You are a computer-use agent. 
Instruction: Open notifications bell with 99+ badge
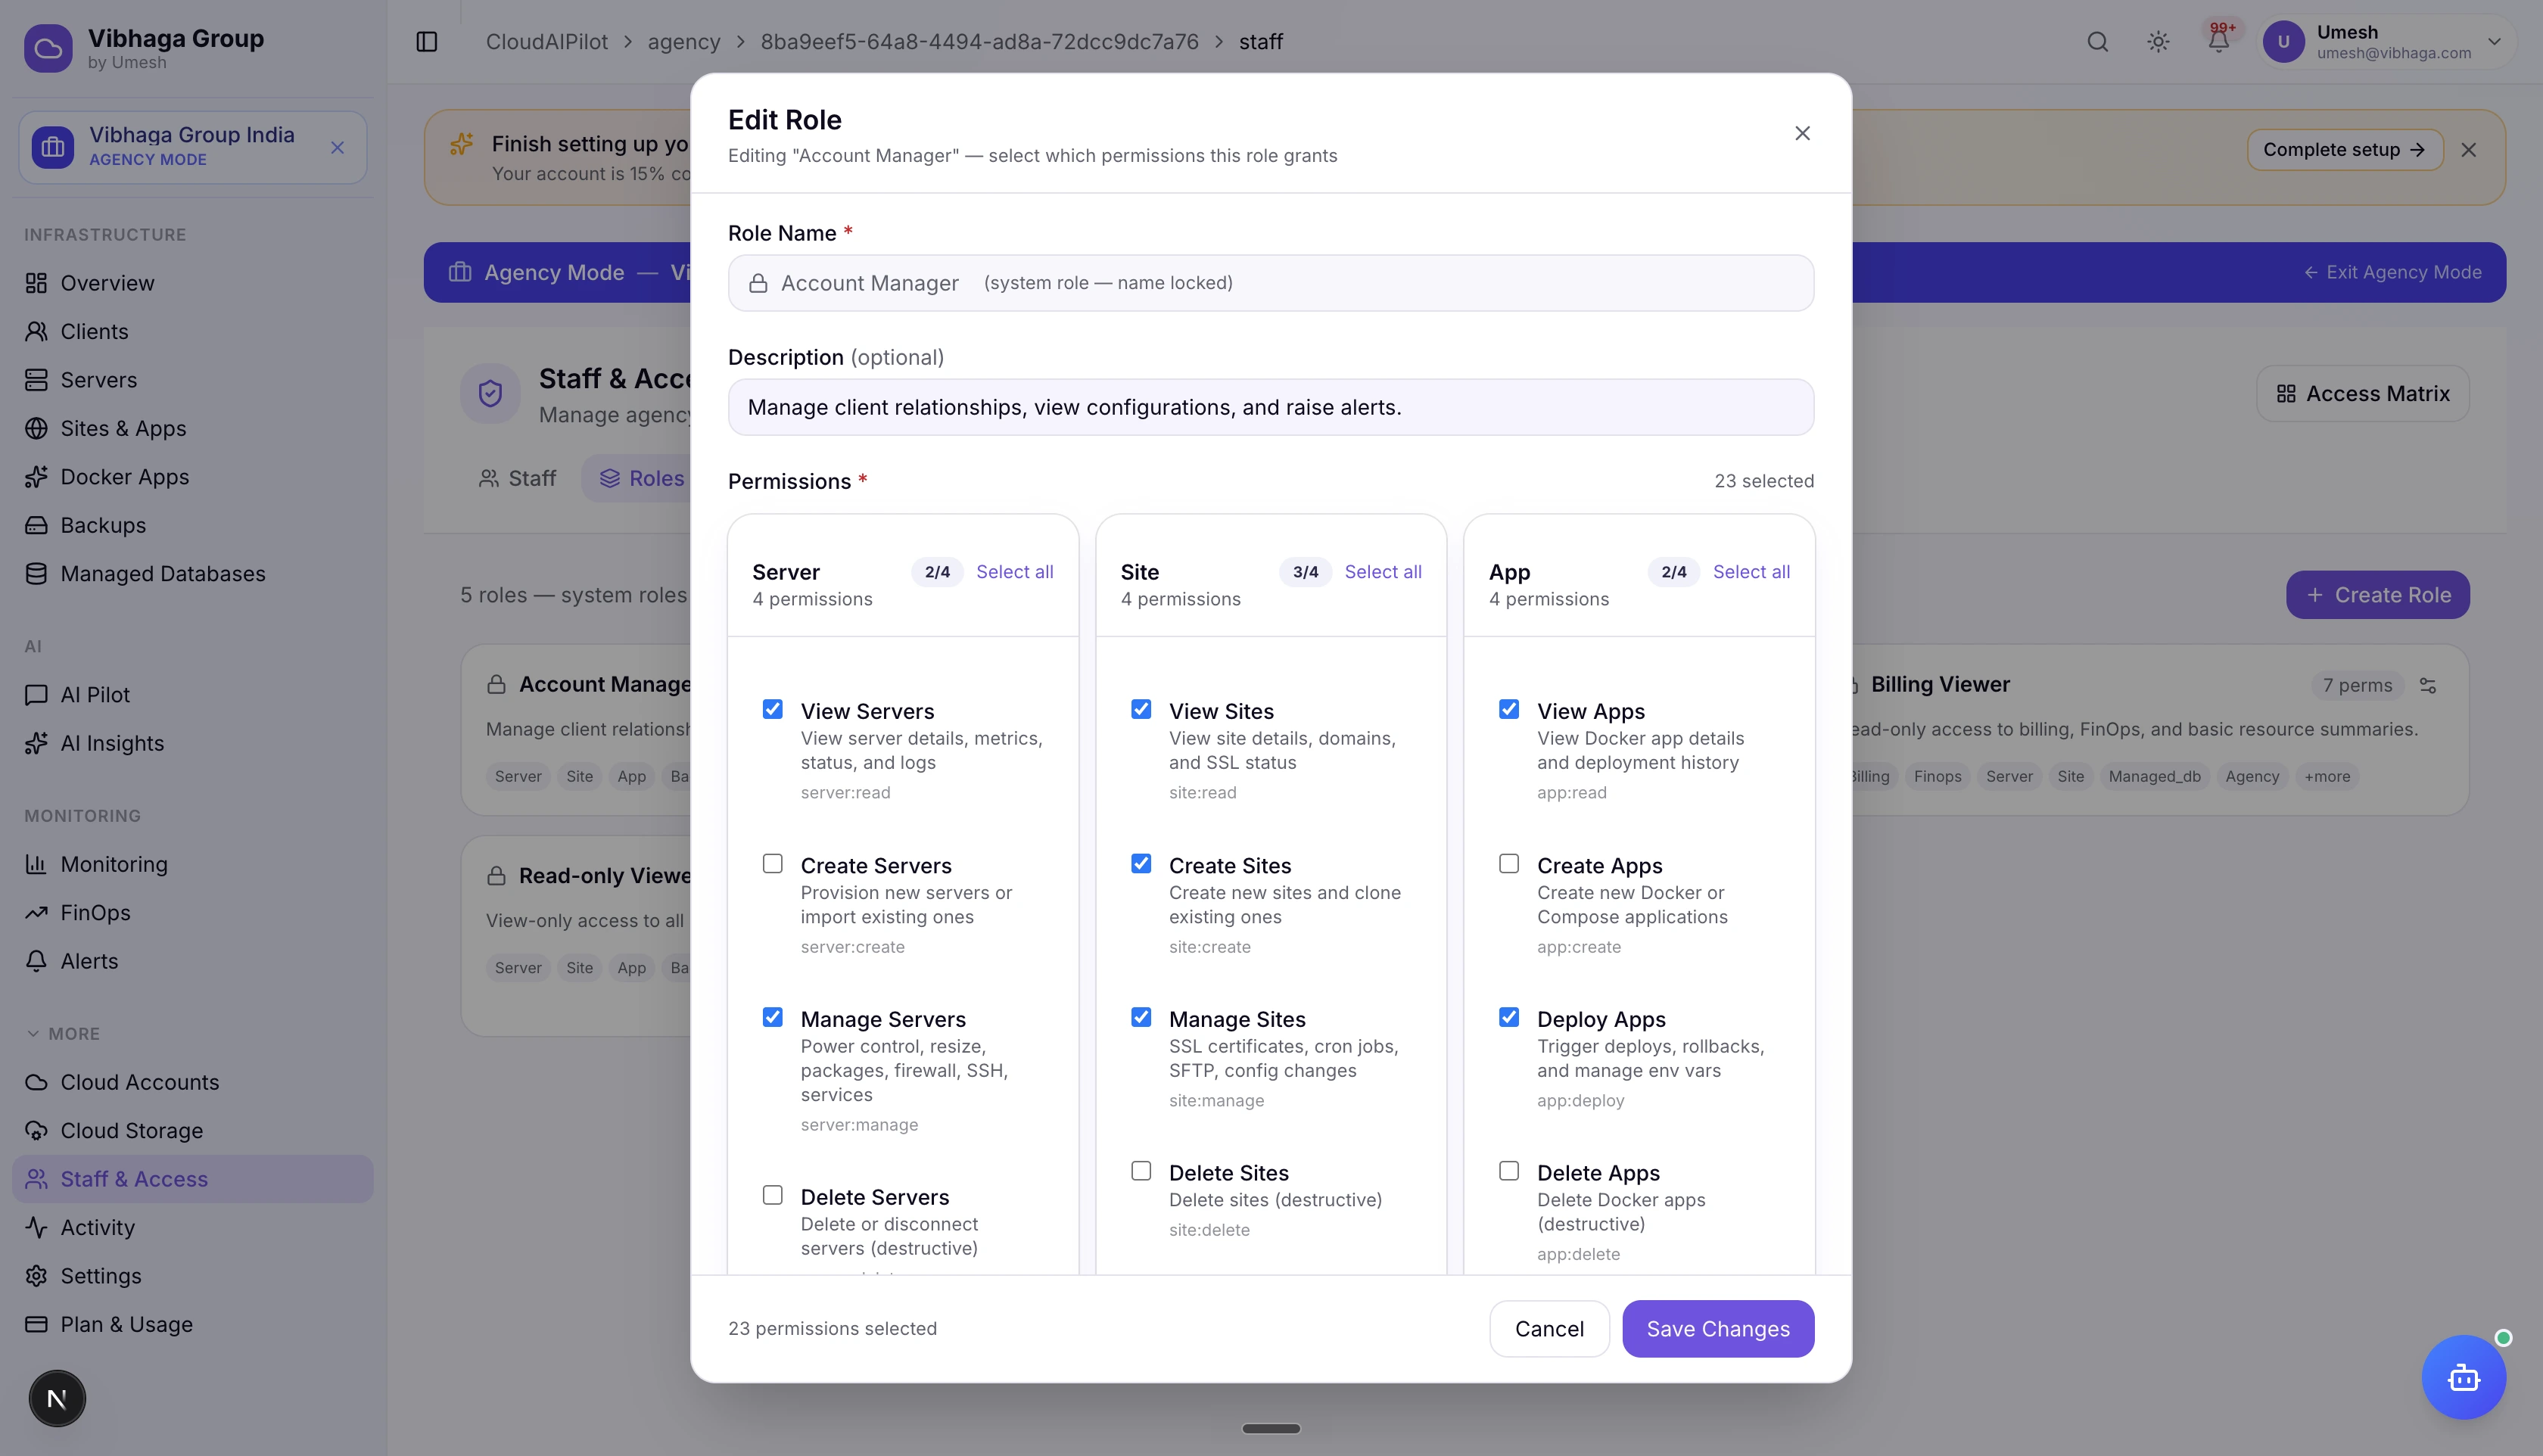[2219, 39]
